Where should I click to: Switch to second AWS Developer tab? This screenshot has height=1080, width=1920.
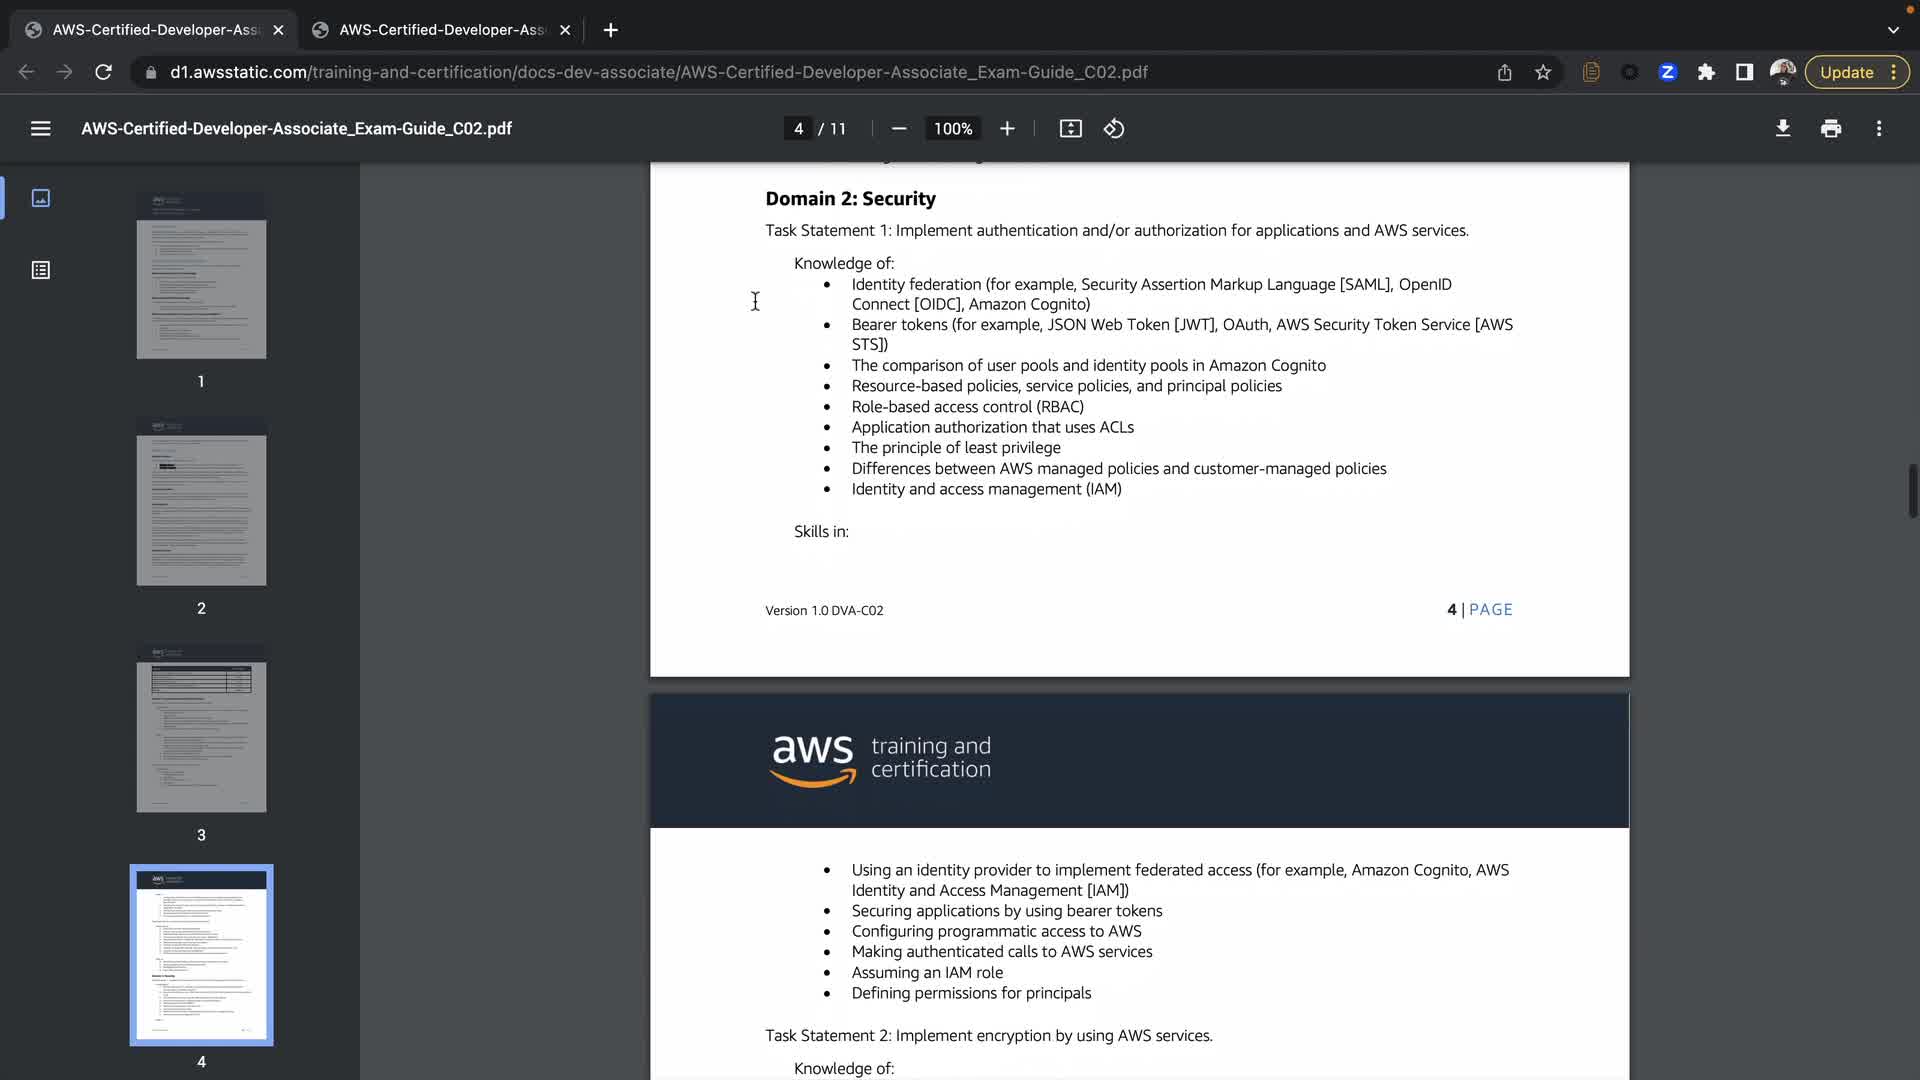tap(440, 30)
